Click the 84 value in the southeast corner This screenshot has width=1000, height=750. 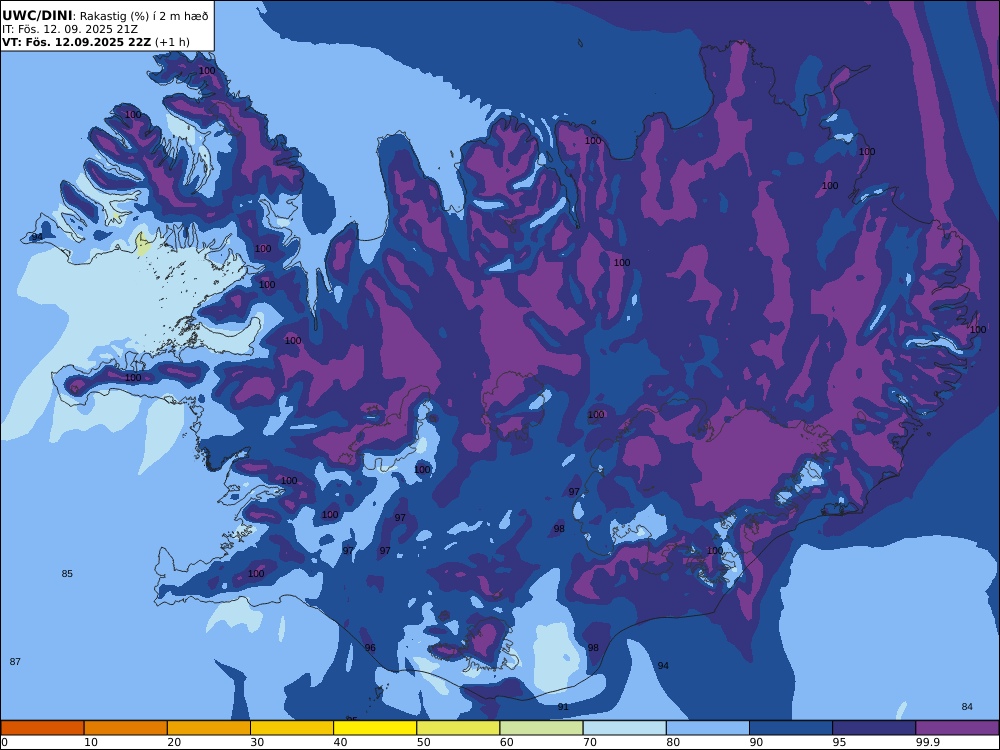[x=967, y=707]
